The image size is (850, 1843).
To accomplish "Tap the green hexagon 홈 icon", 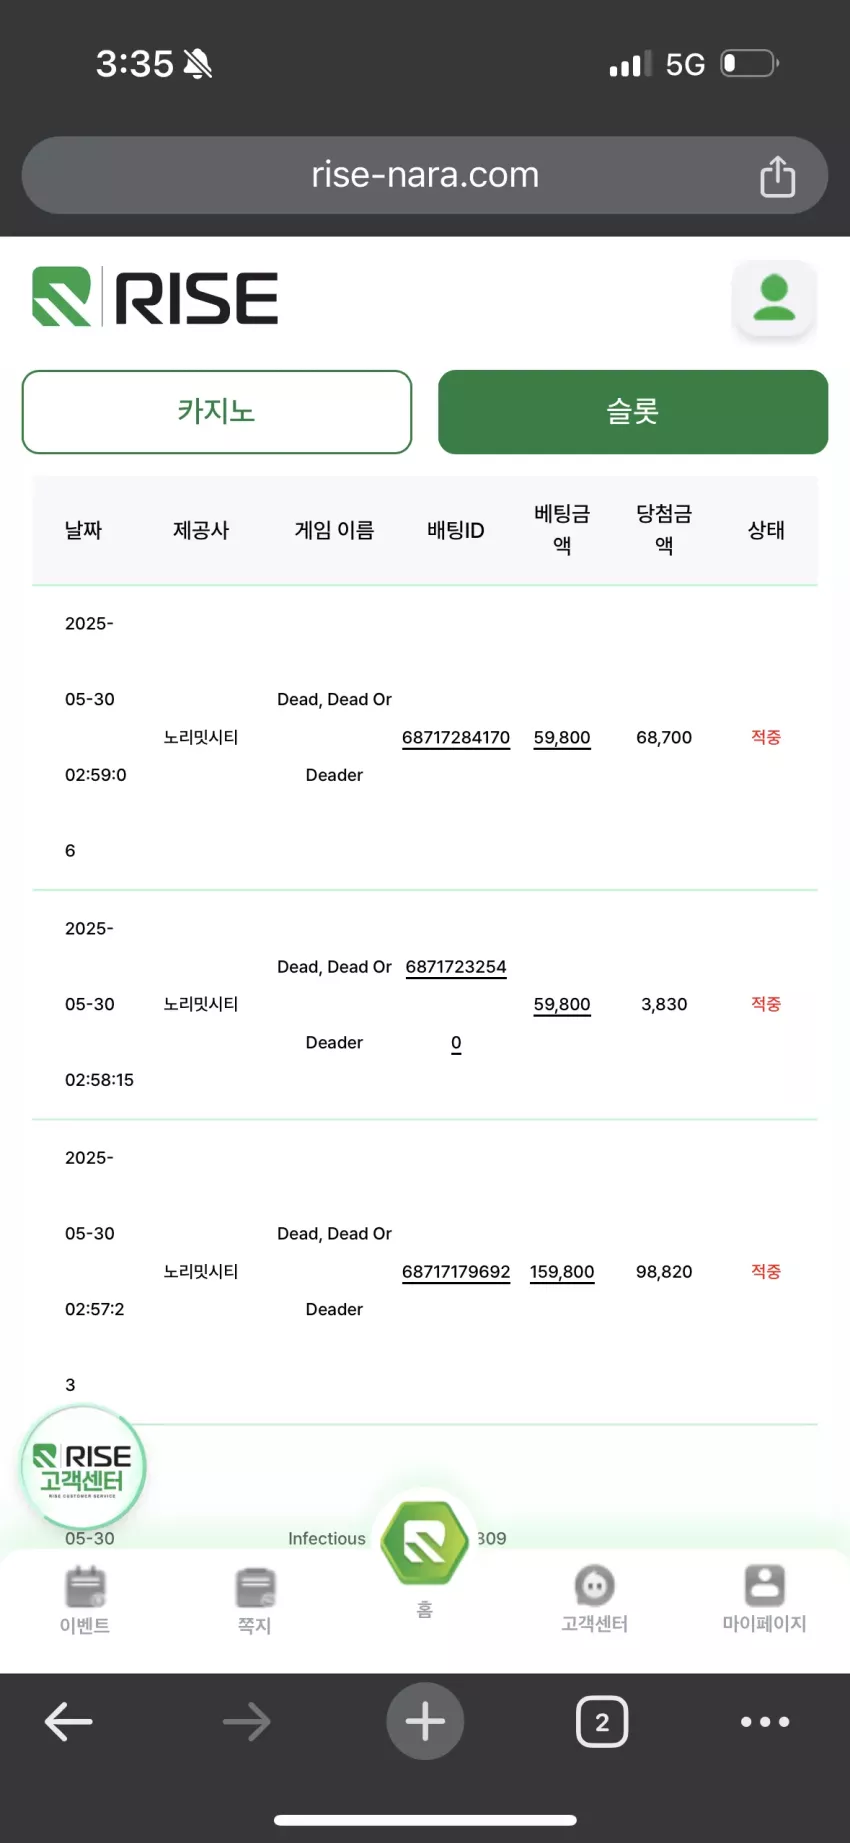I will point(425,1543).
